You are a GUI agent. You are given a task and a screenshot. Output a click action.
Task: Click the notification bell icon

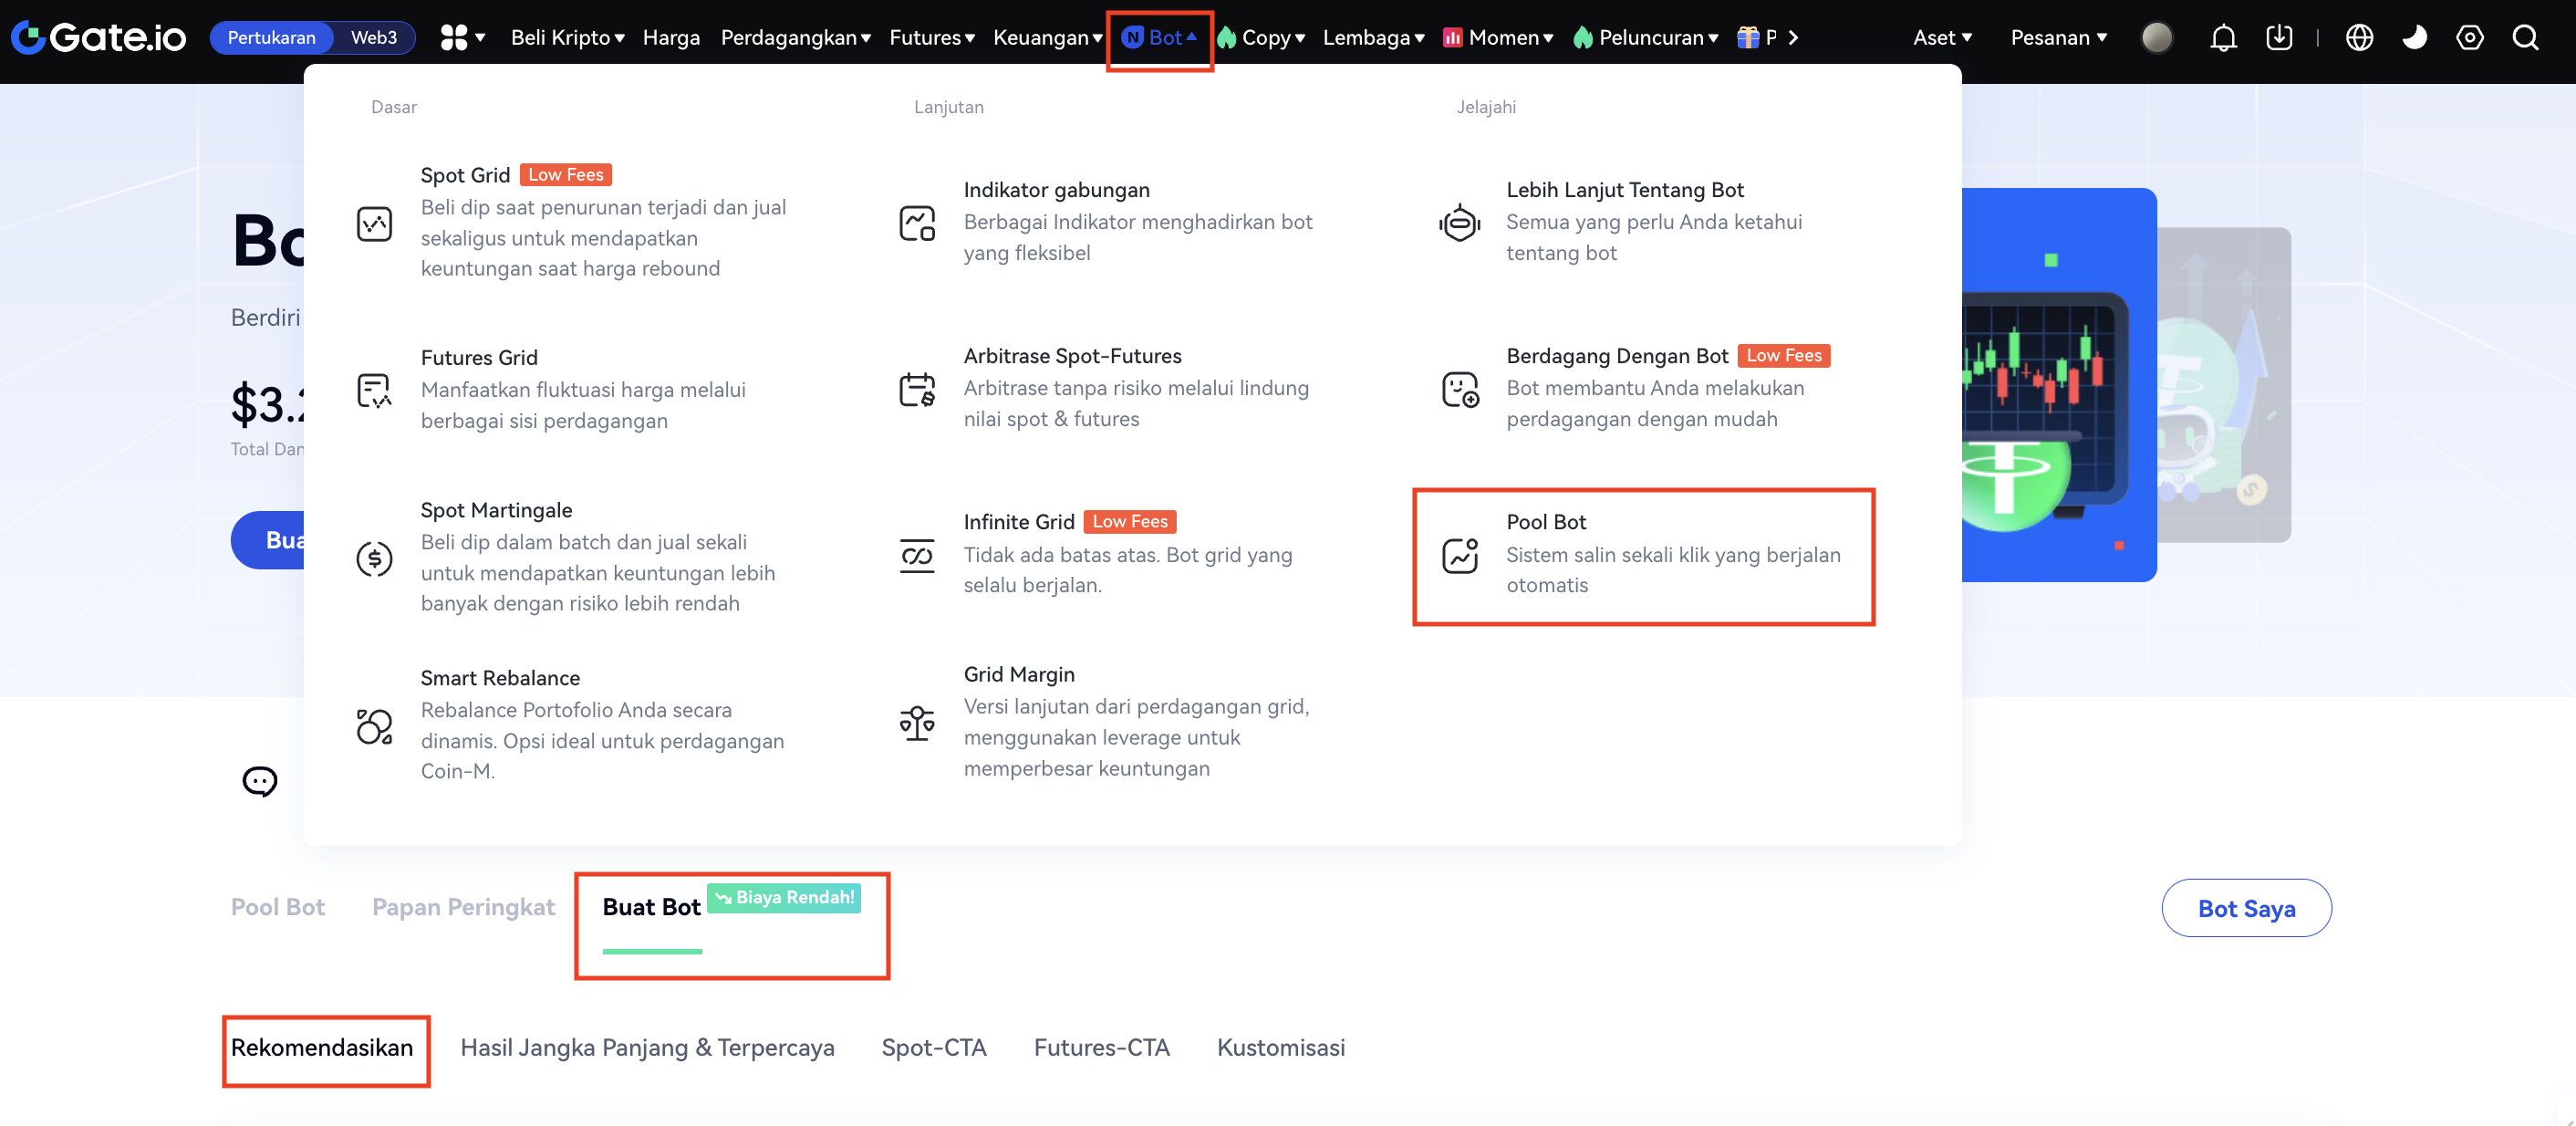click(x=2222, y=38)
